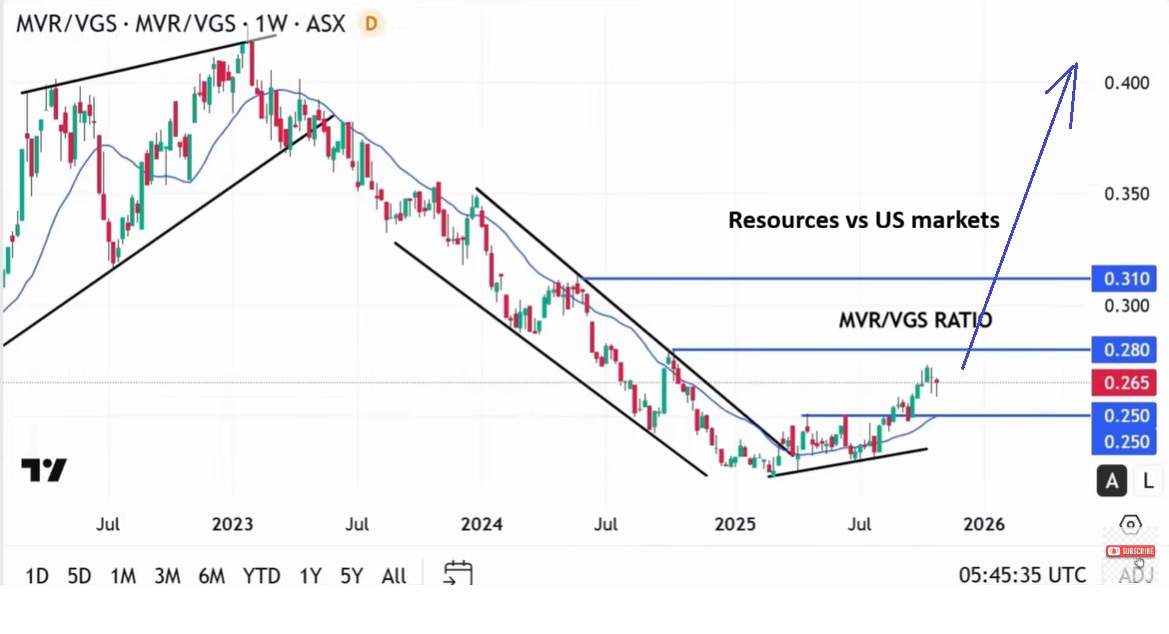
Task: Click the orange D delayed-data badge
Action: click(x=371, y=24)
